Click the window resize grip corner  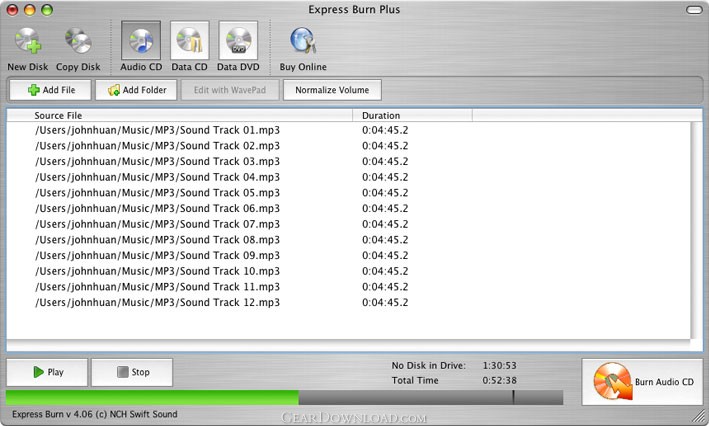700,416
